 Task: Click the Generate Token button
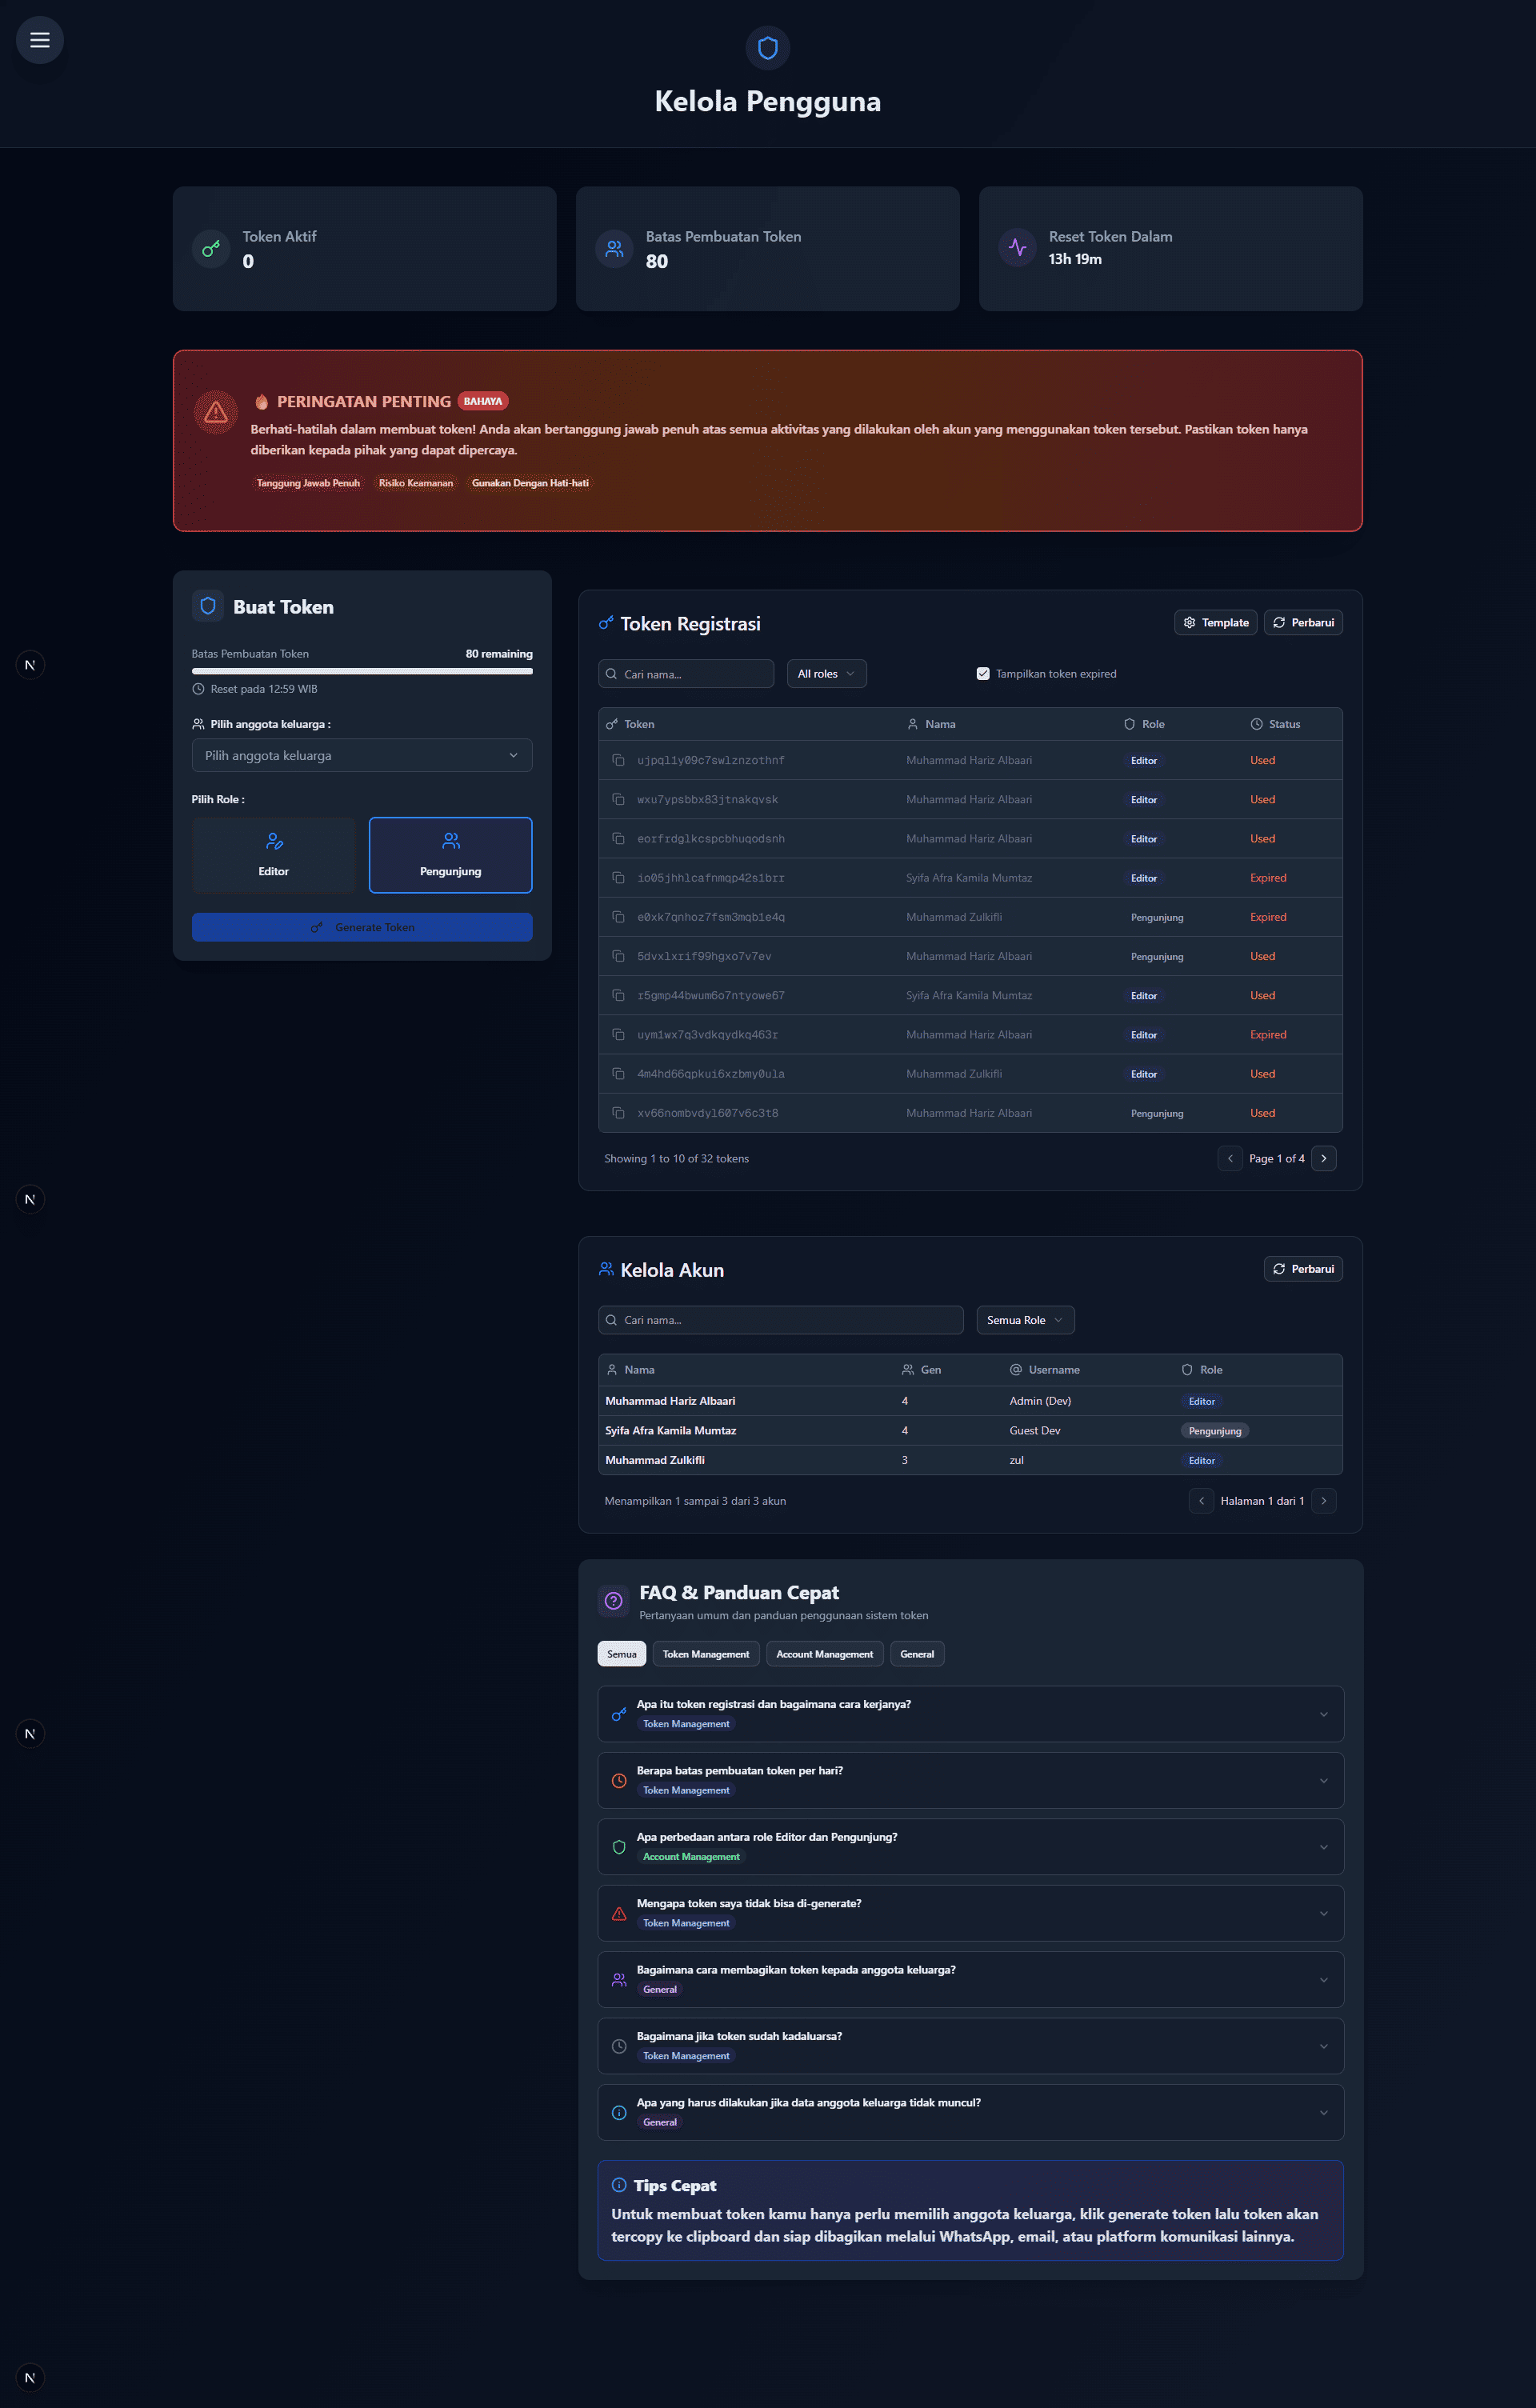click(x=362, y=927)
